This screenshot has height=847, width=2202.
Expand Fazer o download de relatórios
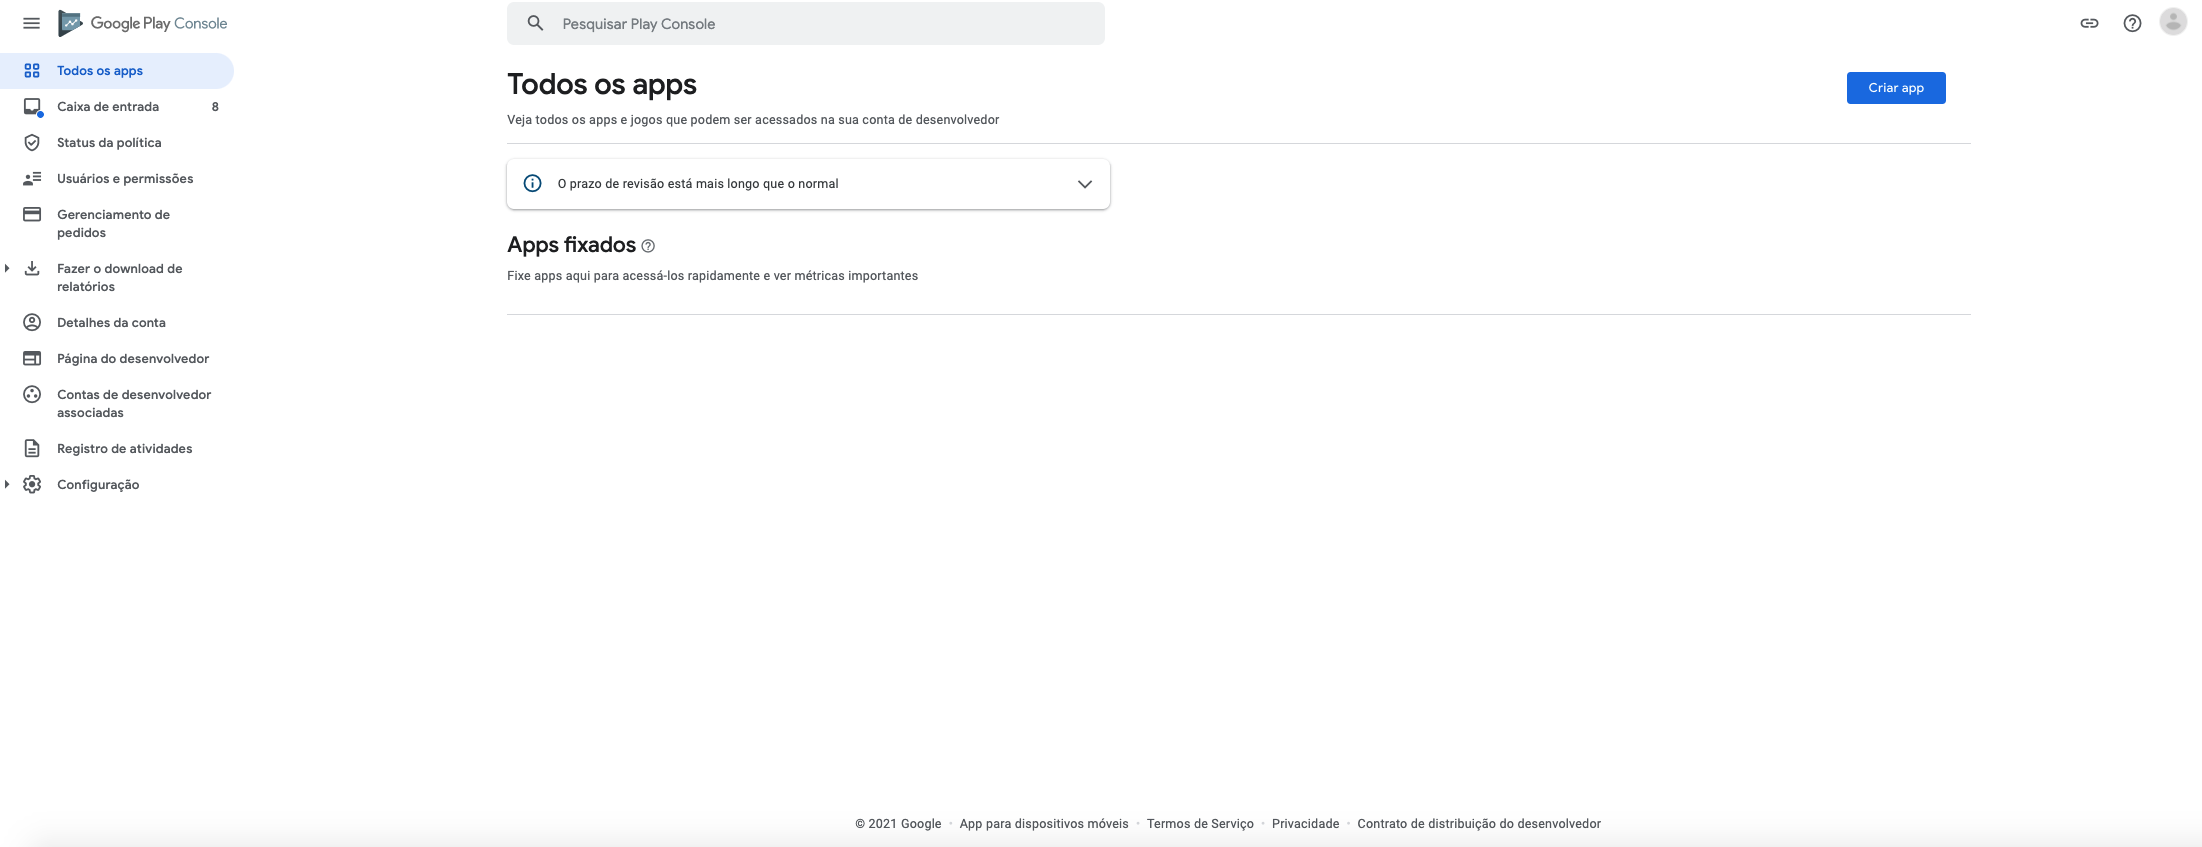[x=7, y=268]
